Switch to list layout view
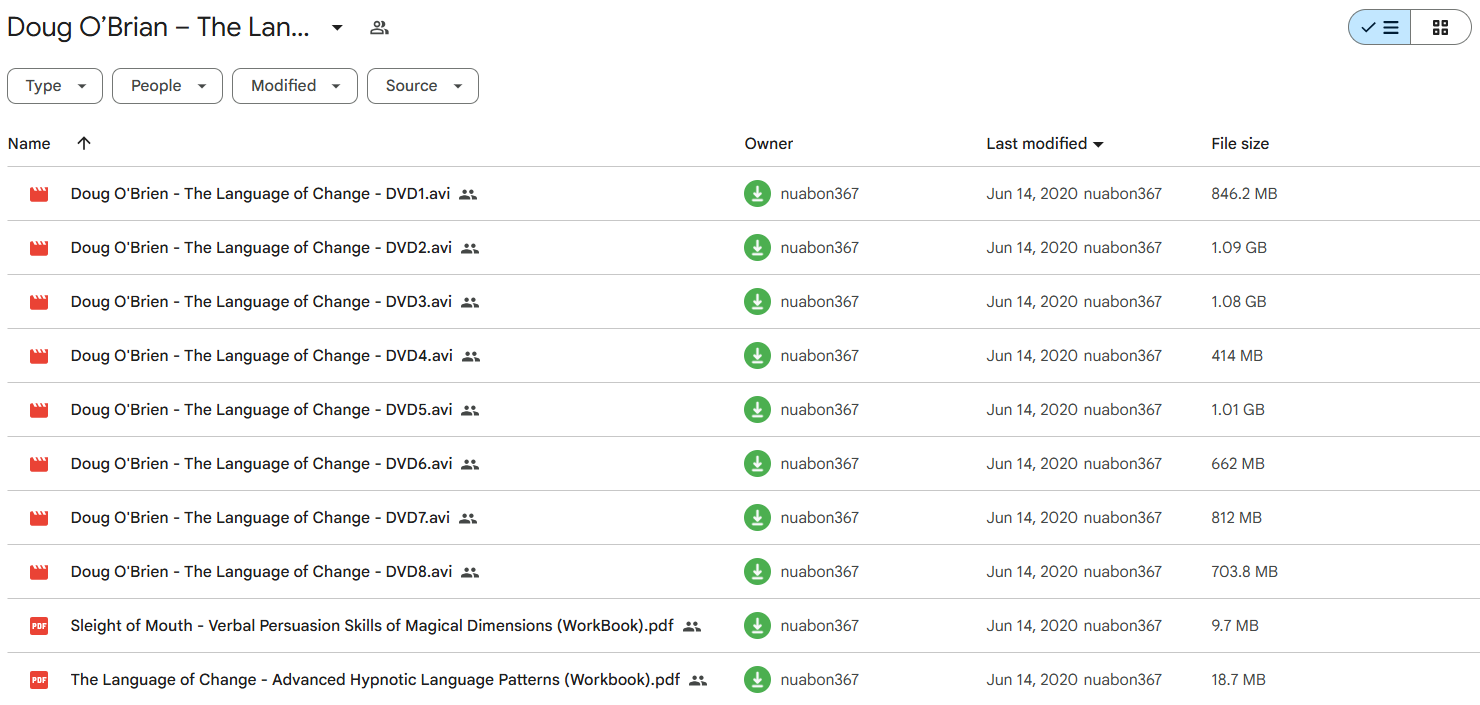 point(1380,28)
